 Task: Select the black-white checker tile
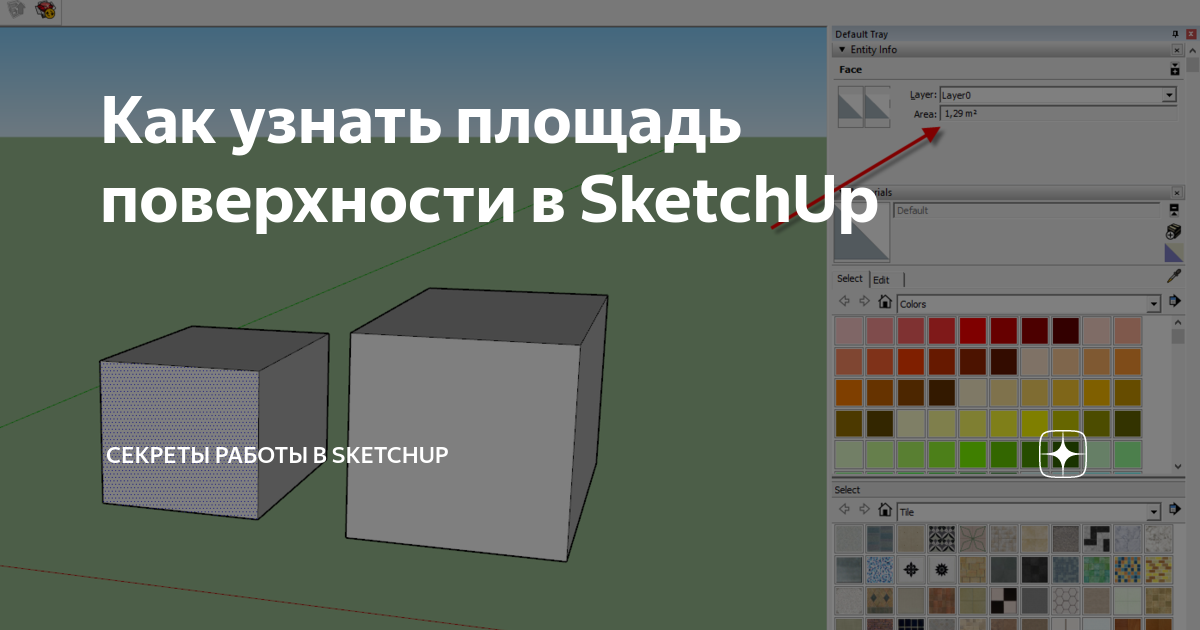click(1003, 601)
